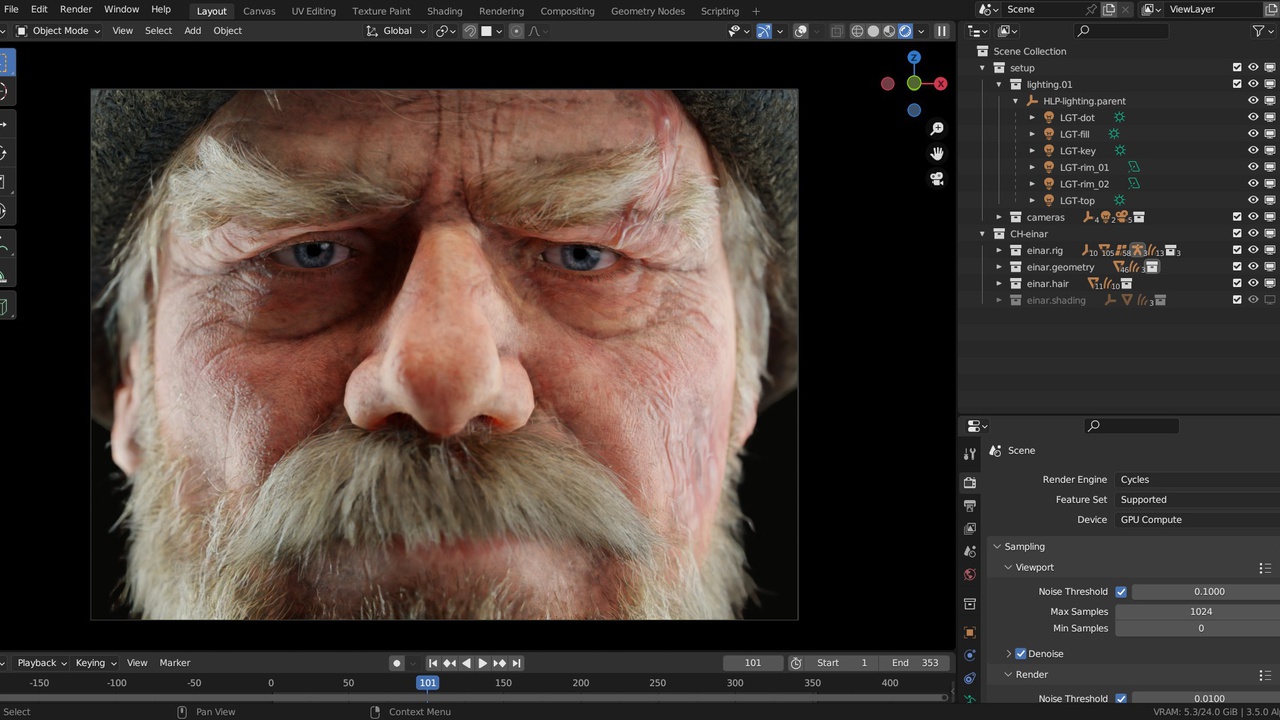
Task: Switch to the Shading workspace tab
Action: [444, 11]
